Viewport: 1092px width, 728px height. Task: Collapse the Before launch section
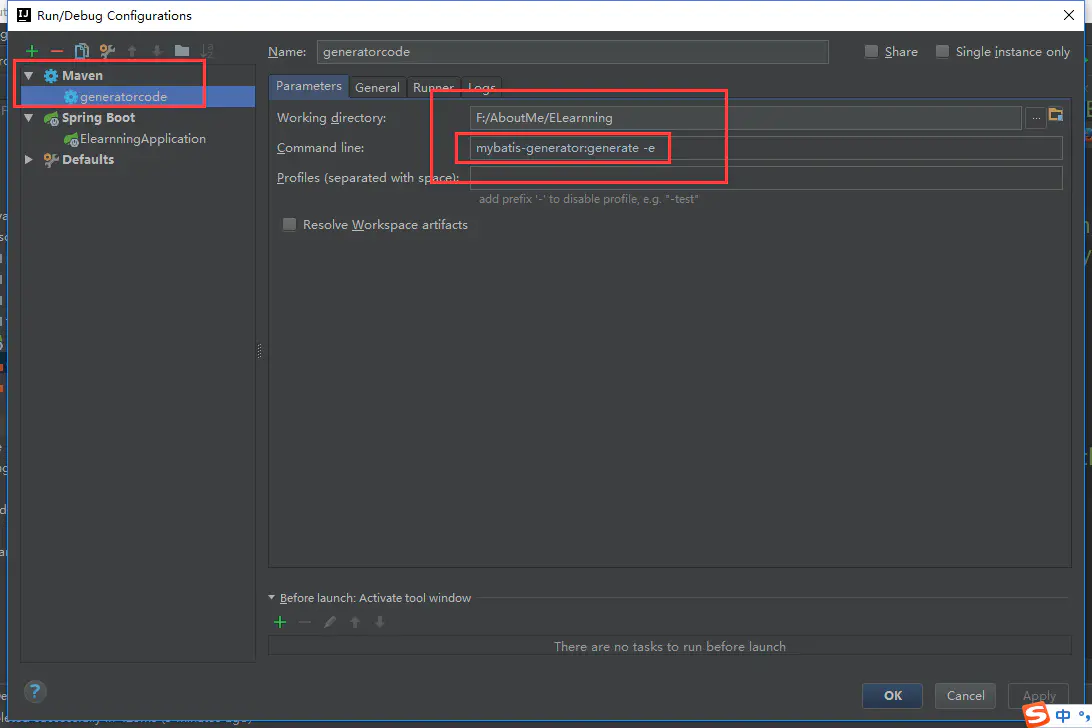272,598
